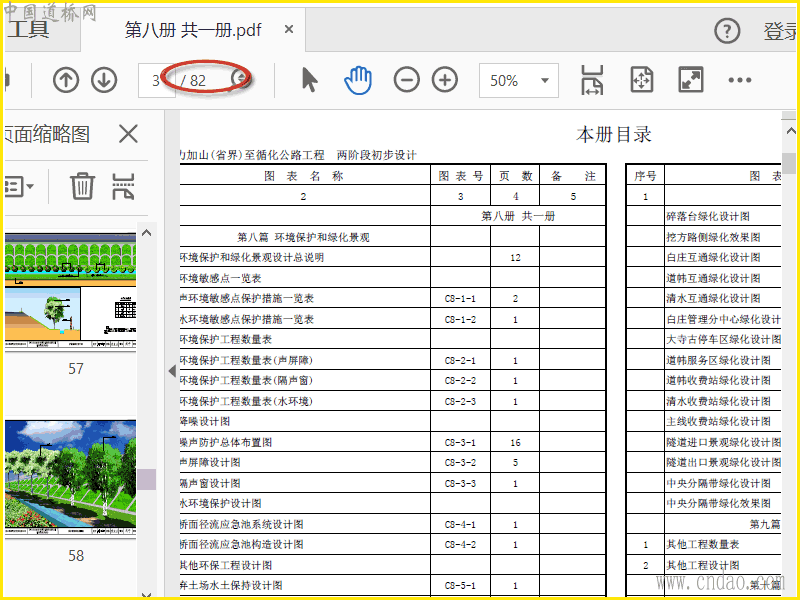Click 其他工程数量表 entry

(x=703, y=544)
